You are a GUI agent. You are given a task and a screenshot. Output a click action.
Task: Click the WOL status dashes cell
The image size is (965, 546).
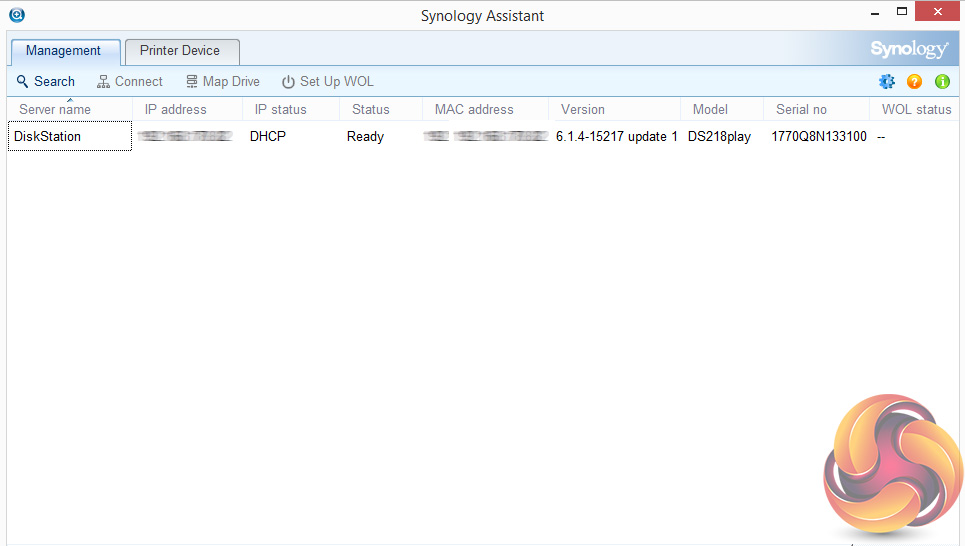tap(881, 137)
